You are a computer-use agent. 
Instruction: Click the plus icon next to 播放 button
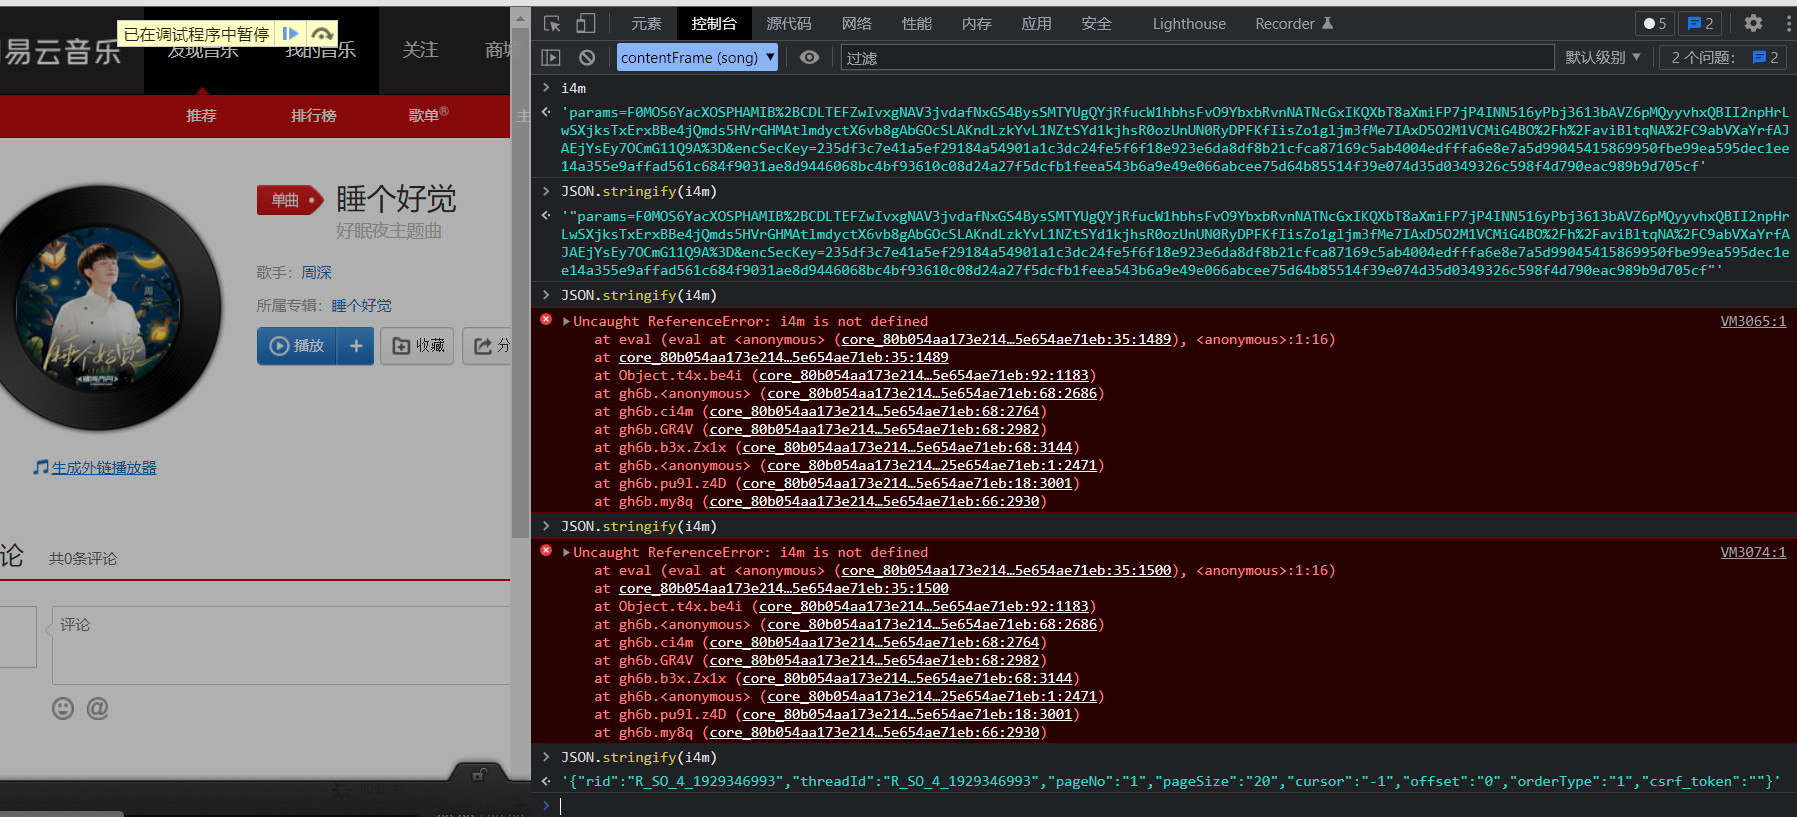point(356,346)
